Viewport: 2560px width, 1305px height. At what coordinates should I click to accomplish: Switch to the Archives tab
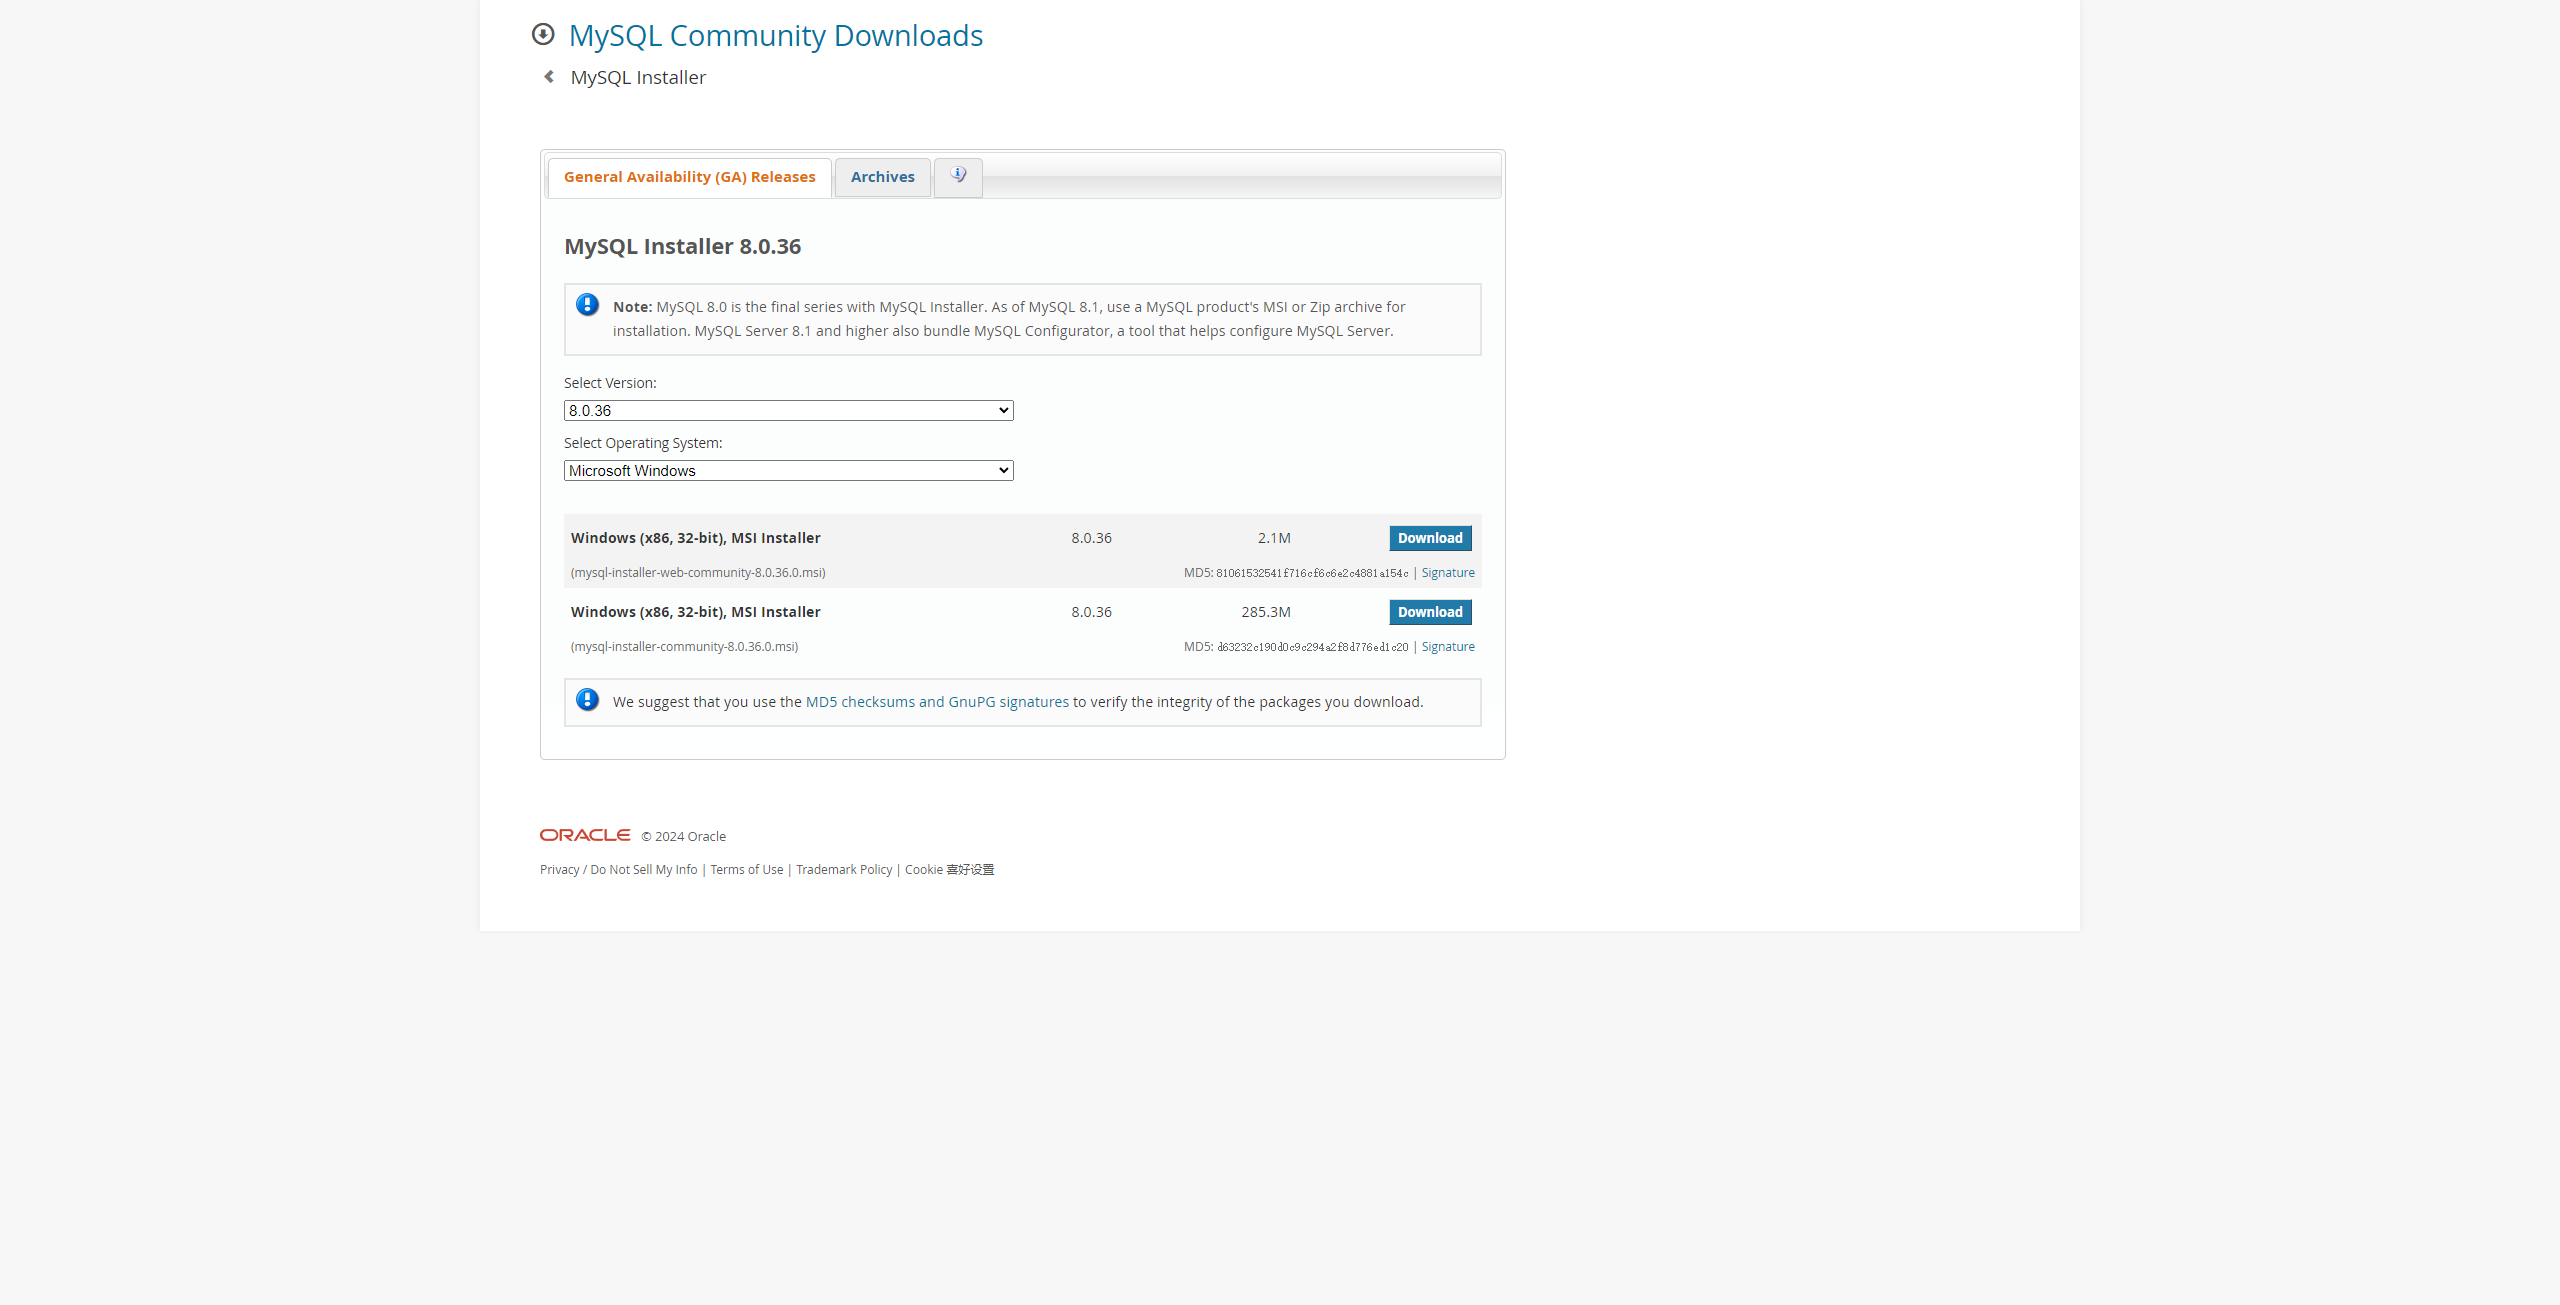click(x=882, y=177)
